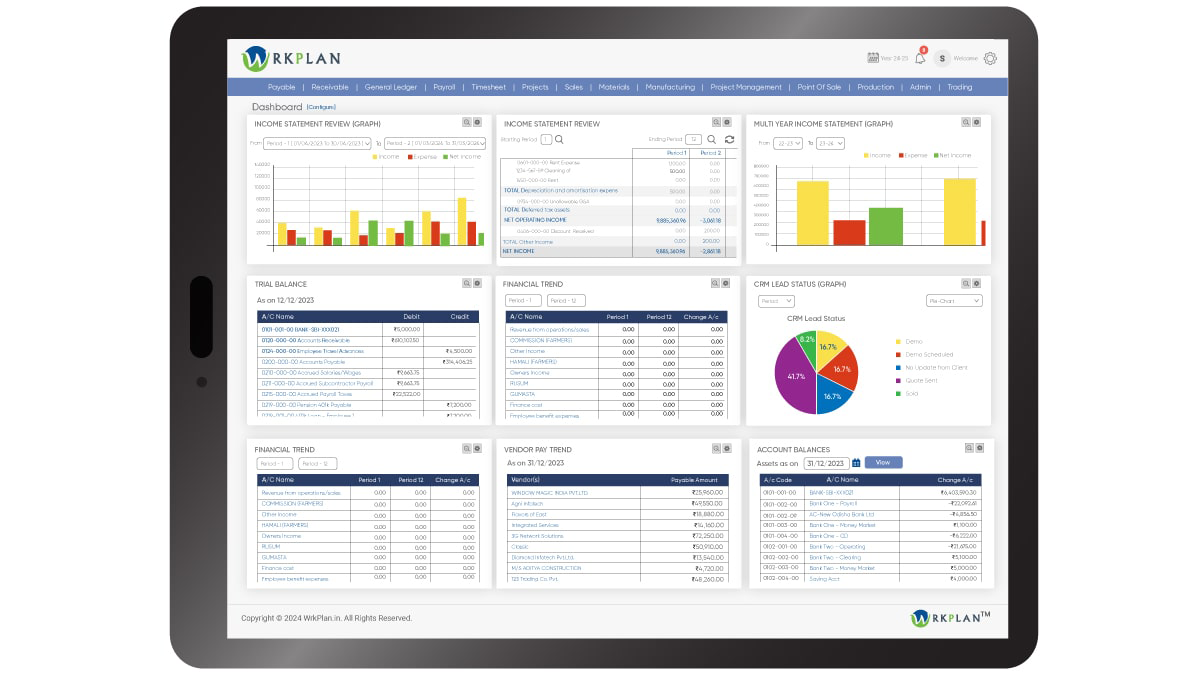Image resolution: width=1200 pixels, height=675 pixels.
Task: Click the calendar icon next to Year 24-25
Action: 872,57
